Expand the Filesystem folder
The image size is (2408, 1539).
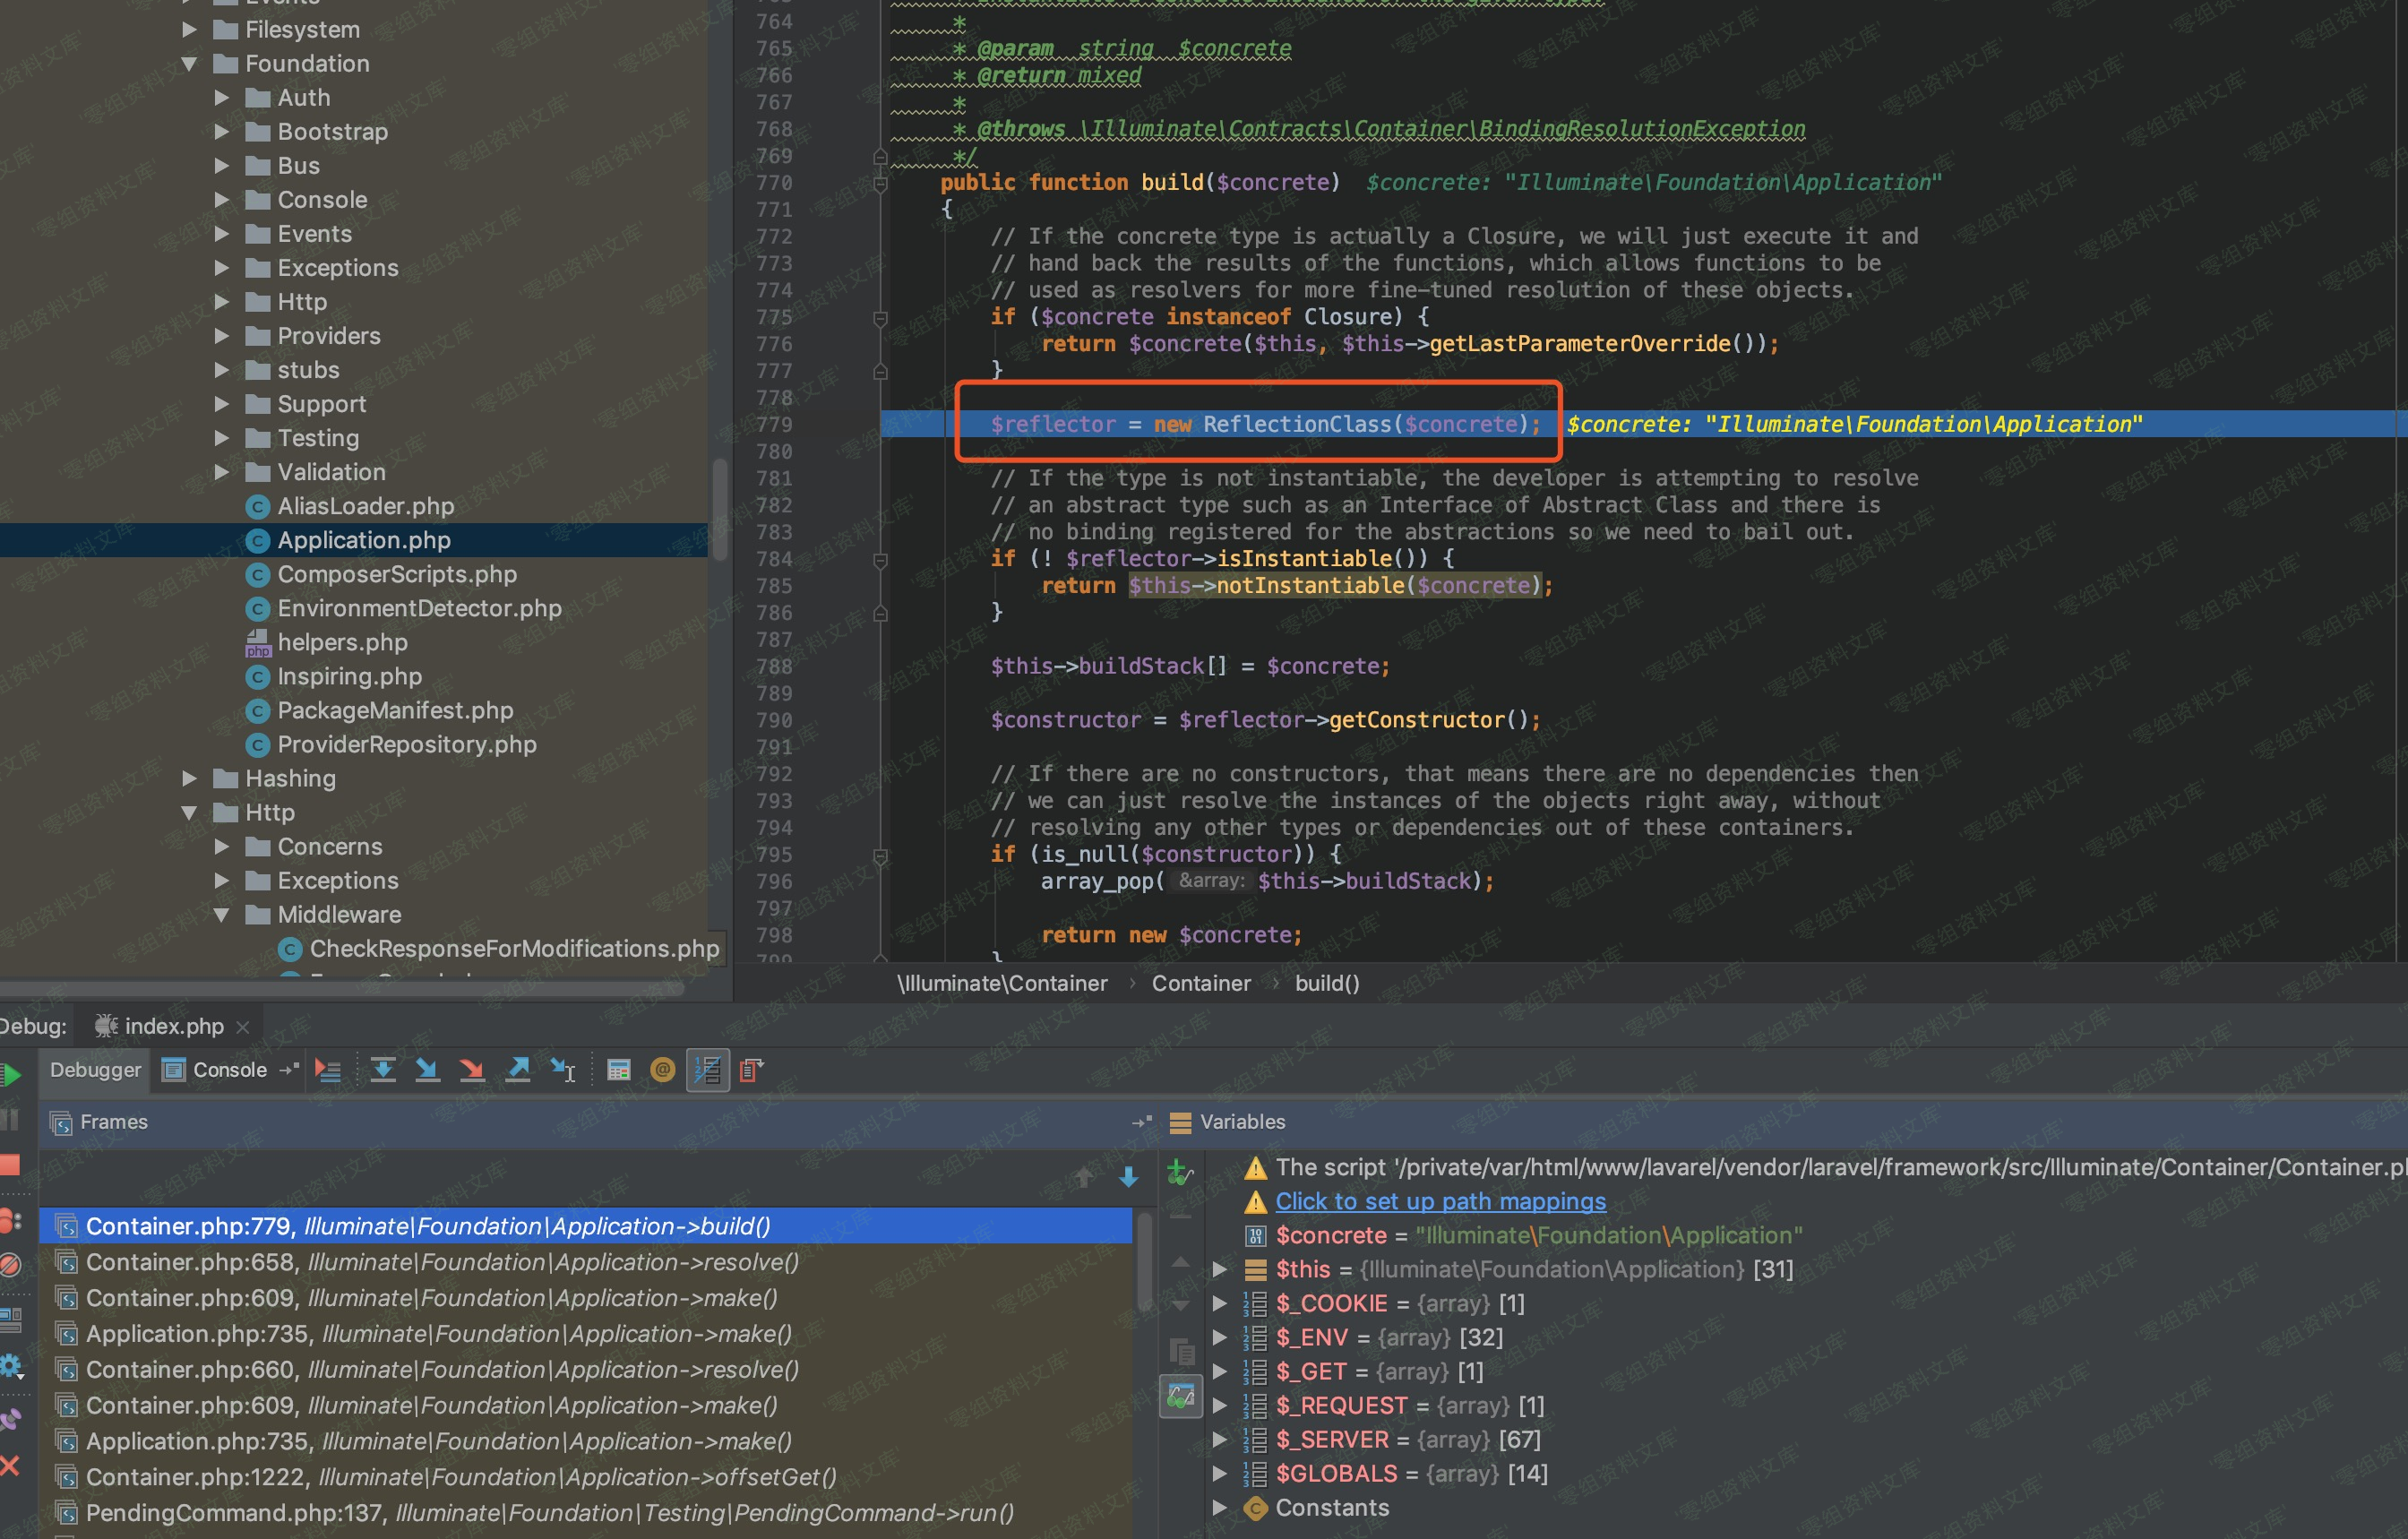tap(189, 30)
